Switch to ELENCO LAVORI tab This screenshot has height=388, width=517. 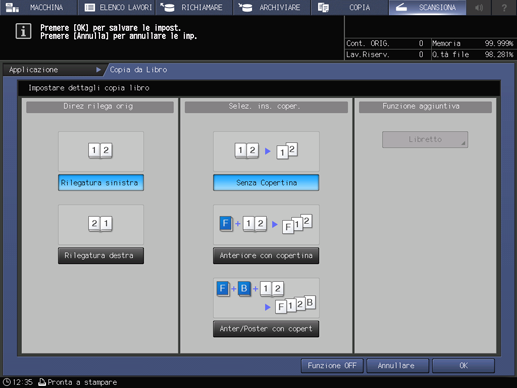(116, 7)
